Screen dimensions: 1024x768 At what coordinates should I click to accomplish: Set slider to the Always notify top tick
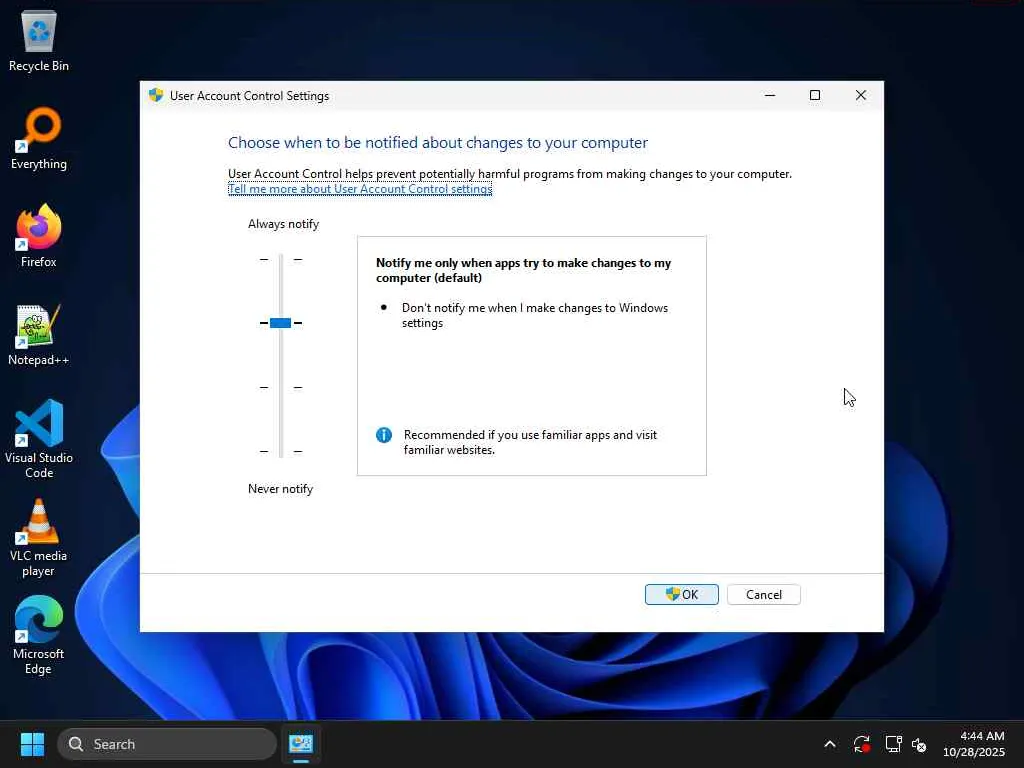pyautogui.click(x=281, y=259)
